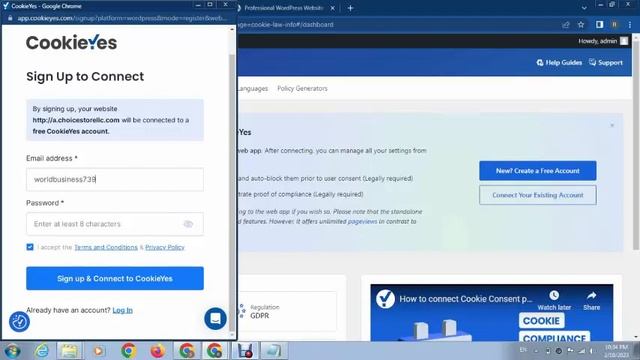
Task: Click the CookieYes logo in signup popup
Action: click(71, 42)
